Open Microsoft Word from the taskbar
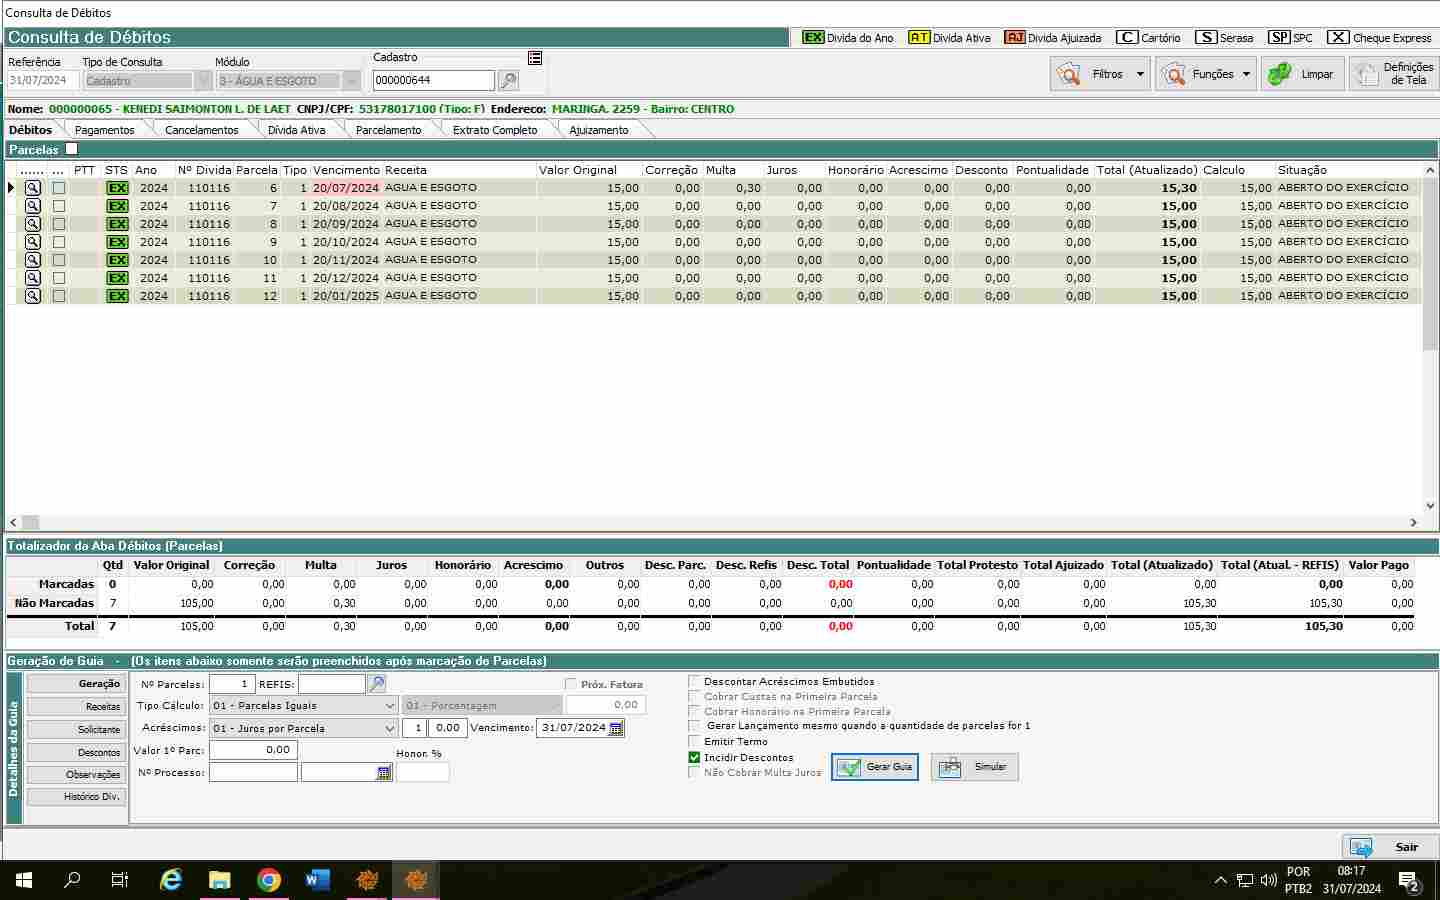The height and width of the screenshot is (900, 1440). coord(317,880)
